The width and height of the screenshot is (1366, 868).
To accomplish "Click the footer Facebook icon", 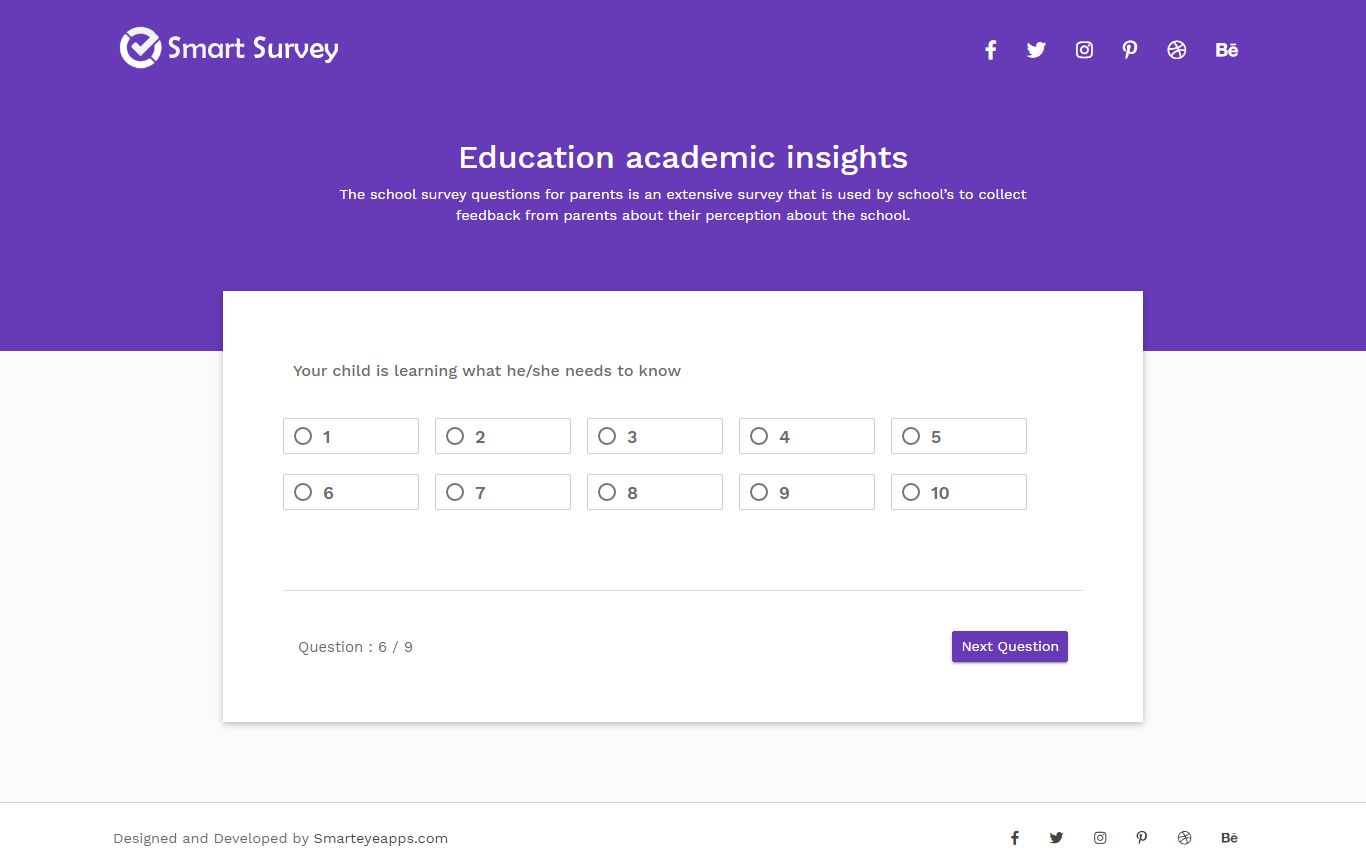I will (x=1014, y=838).
